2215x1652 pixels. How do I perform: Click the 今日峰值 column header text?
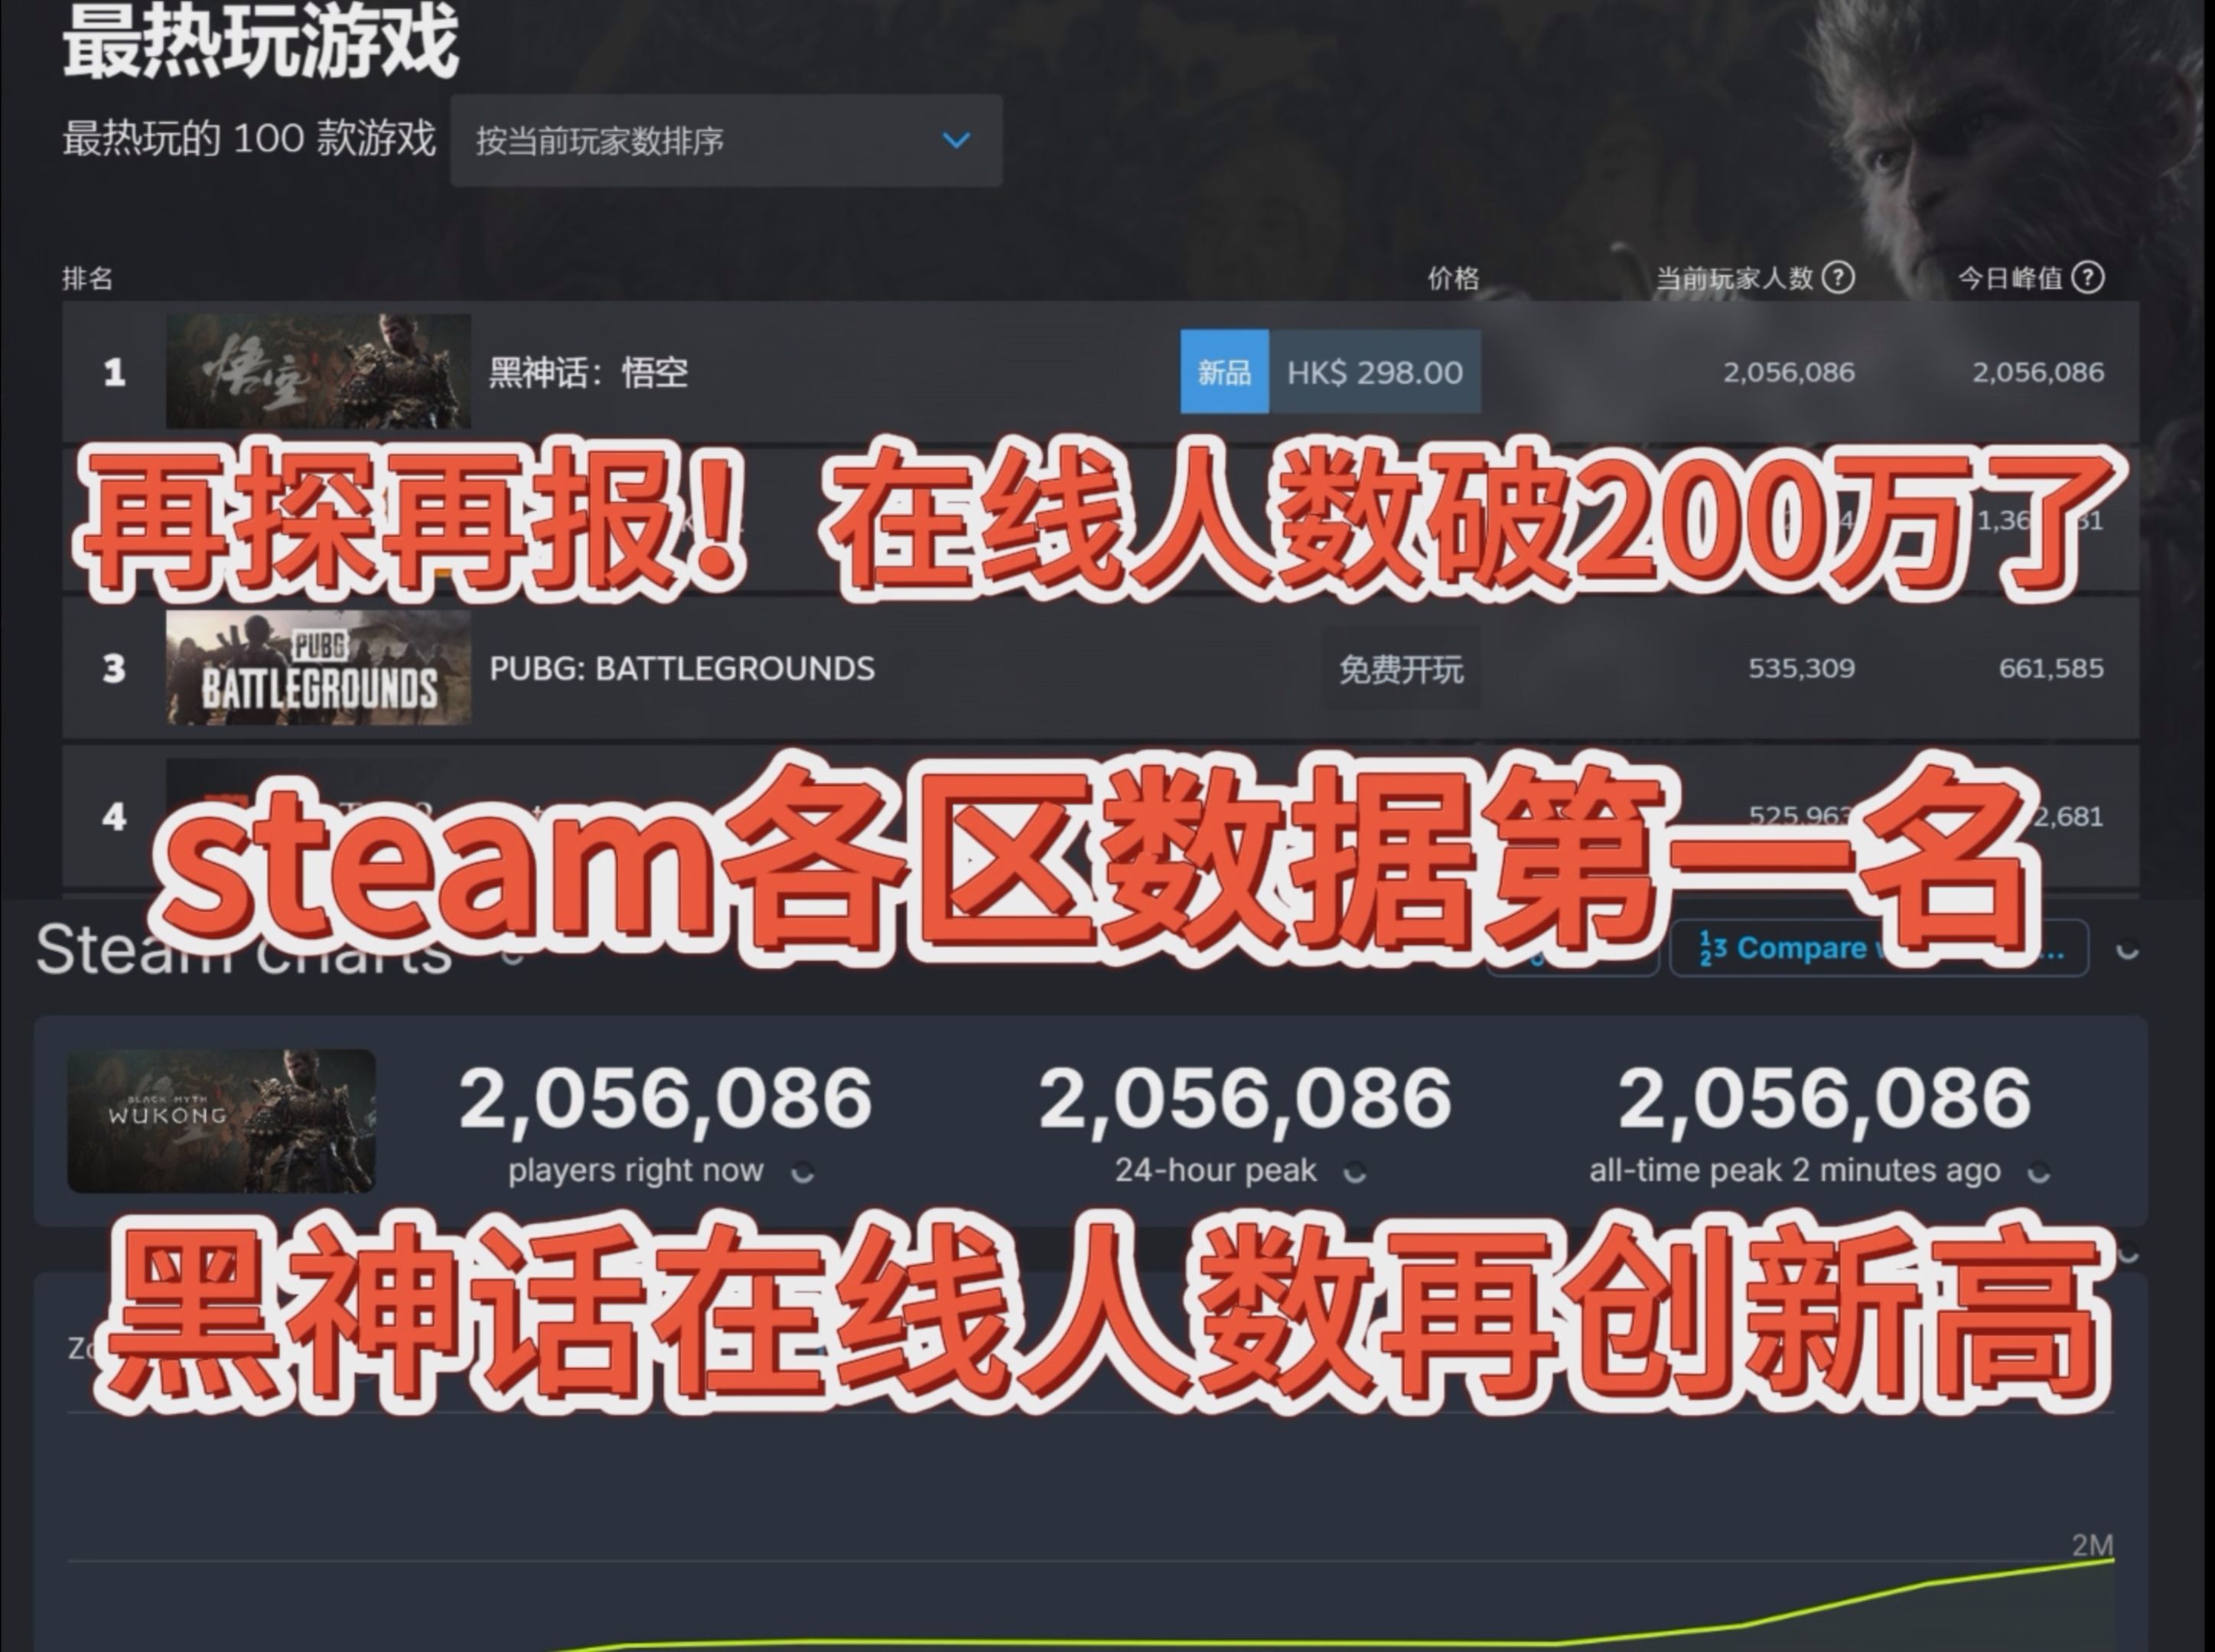2011,278
